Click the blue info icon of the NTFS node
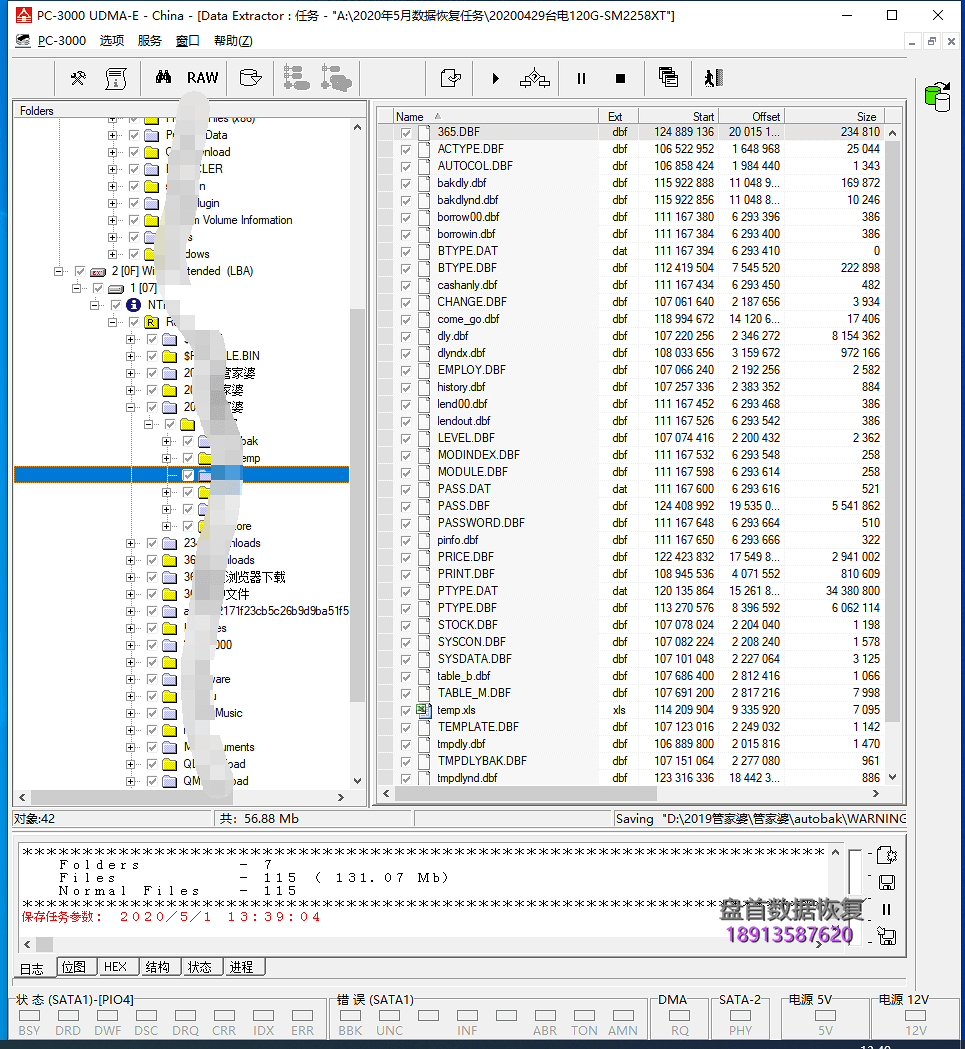This screenshot has height=1049, width=965. [134, 305]
